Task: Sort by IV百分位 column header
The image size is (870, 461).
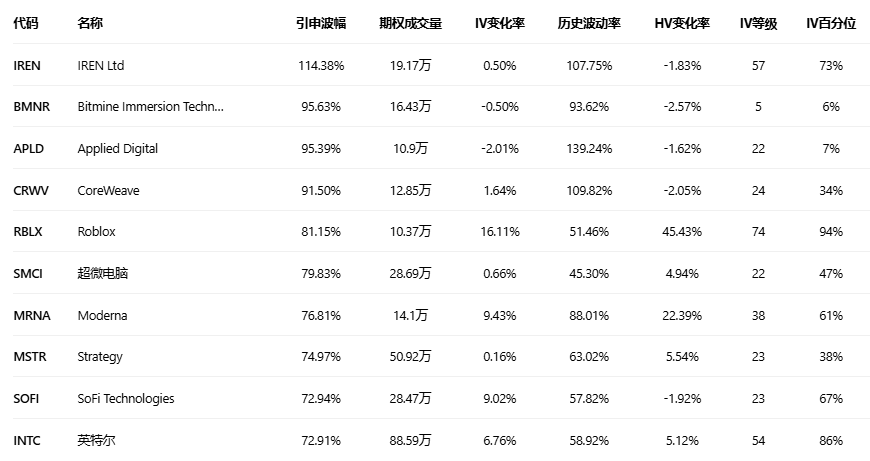Action: click(x=831, y=23)
